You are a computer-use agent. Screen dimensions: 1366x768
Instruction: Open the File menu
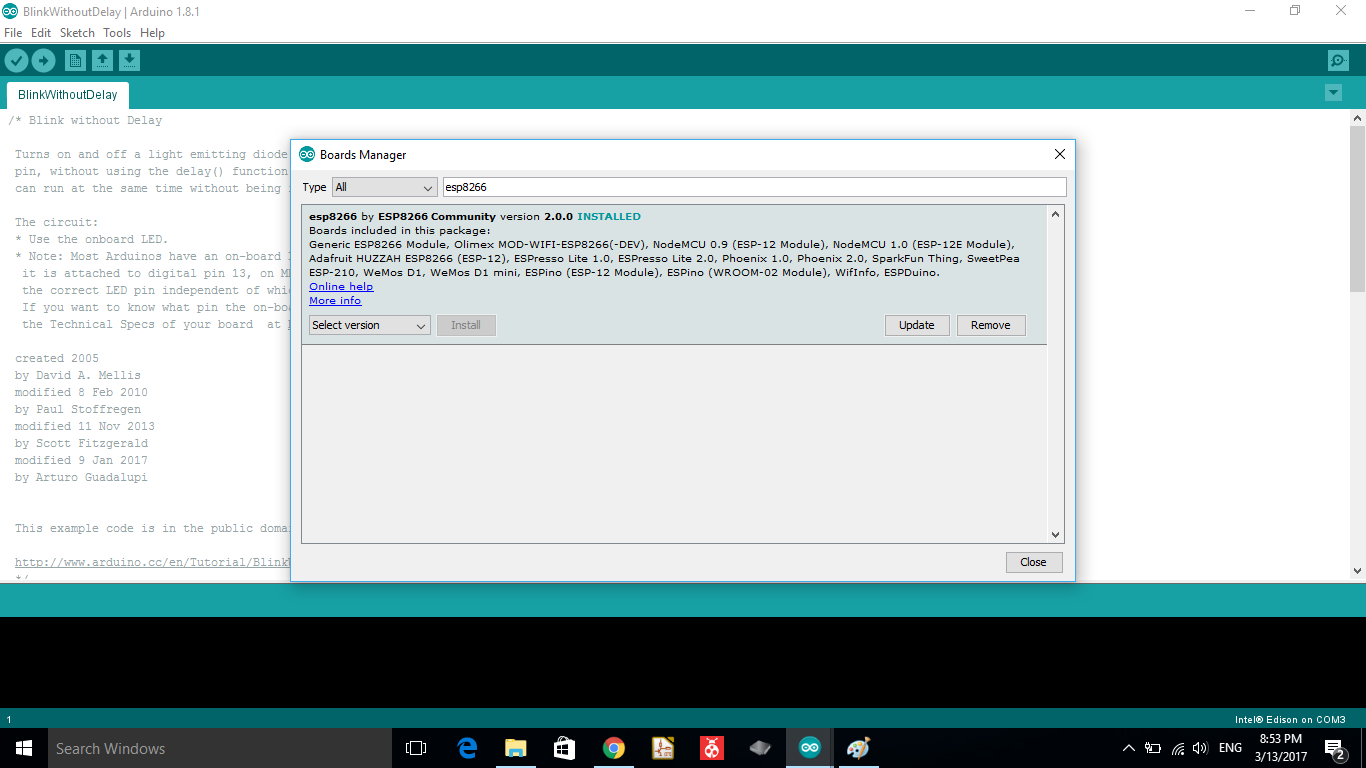pos(13,33)
